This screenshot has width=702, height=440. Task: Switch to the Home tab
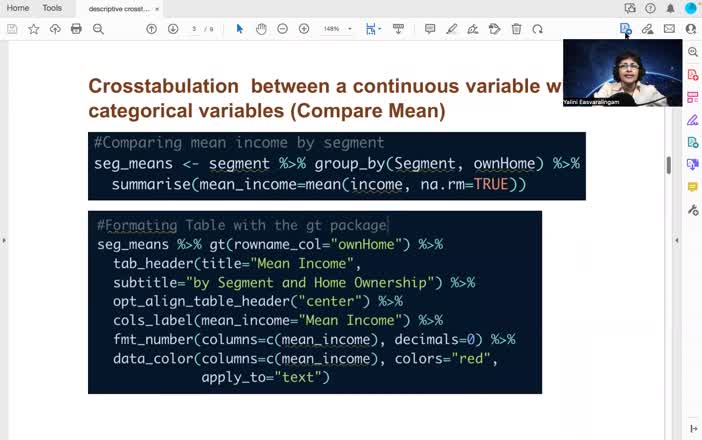point(18,8)
